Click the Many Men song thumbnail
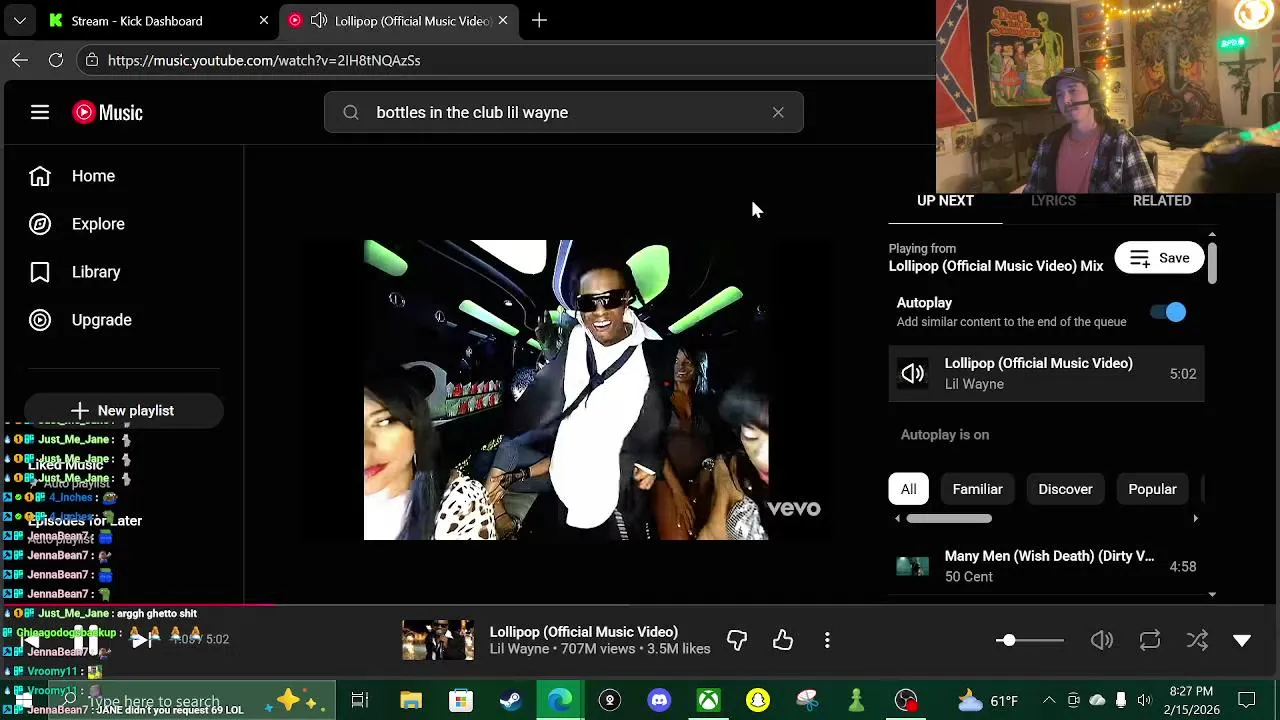 tap(912, 566)
